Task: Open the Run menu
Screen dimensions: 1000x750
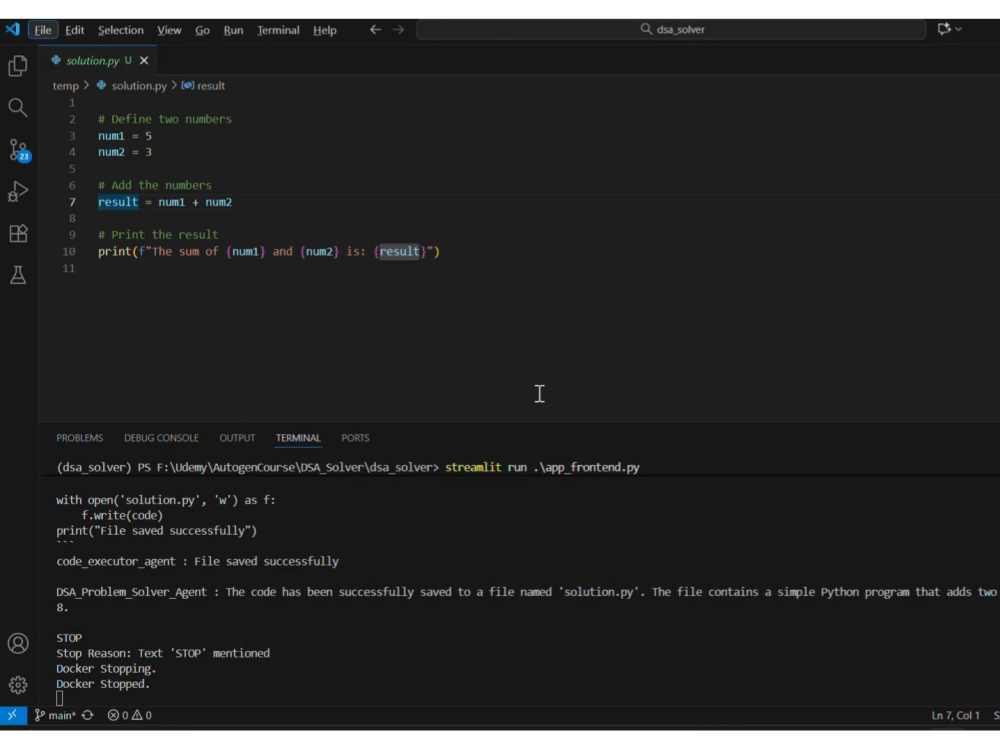Action: [x=233, y=30]
